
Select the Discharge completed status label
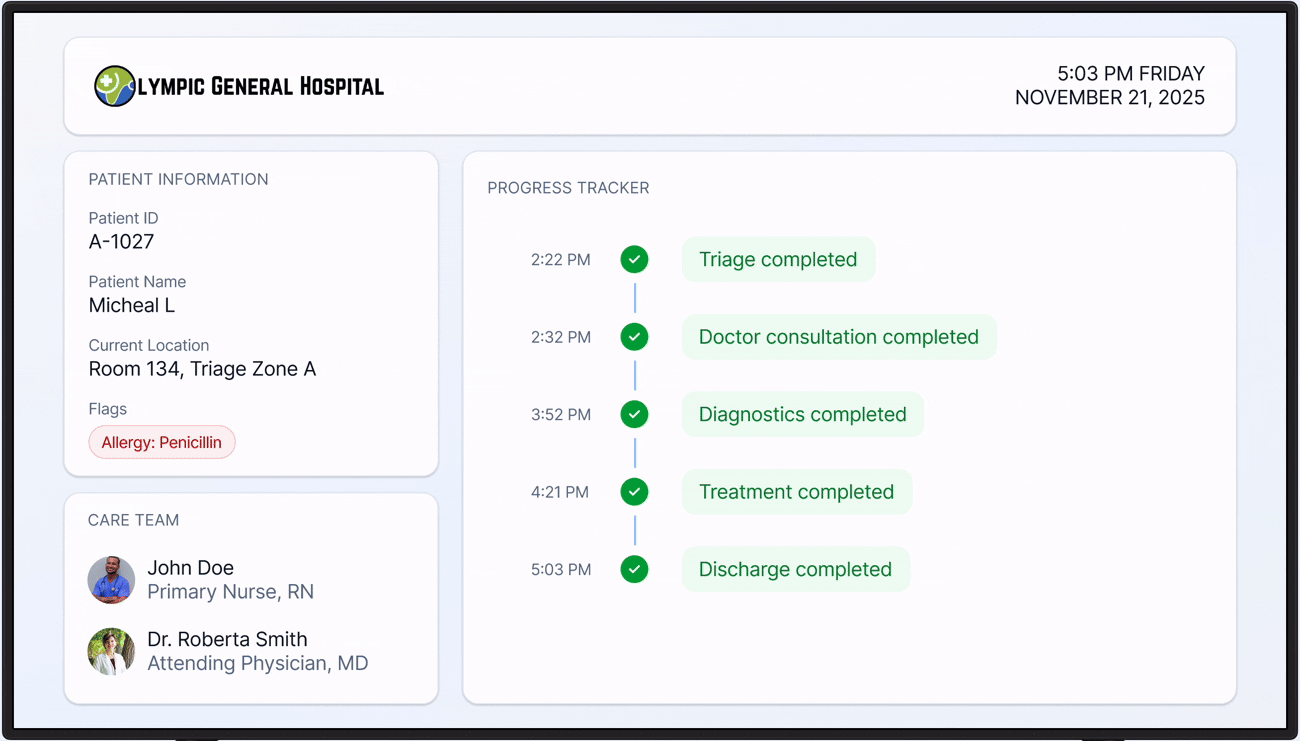coord(795,569)
